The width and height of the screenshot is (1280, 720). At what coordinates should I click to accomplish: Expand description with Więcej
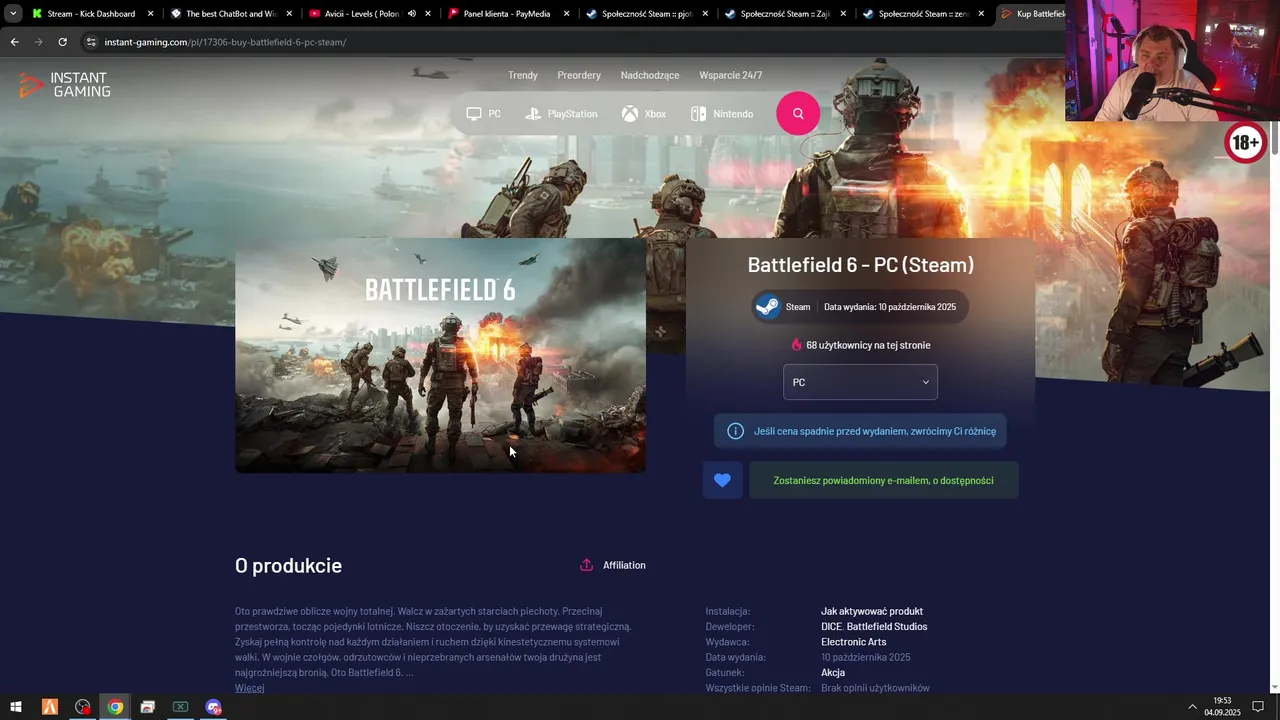(x=250, y=688)
